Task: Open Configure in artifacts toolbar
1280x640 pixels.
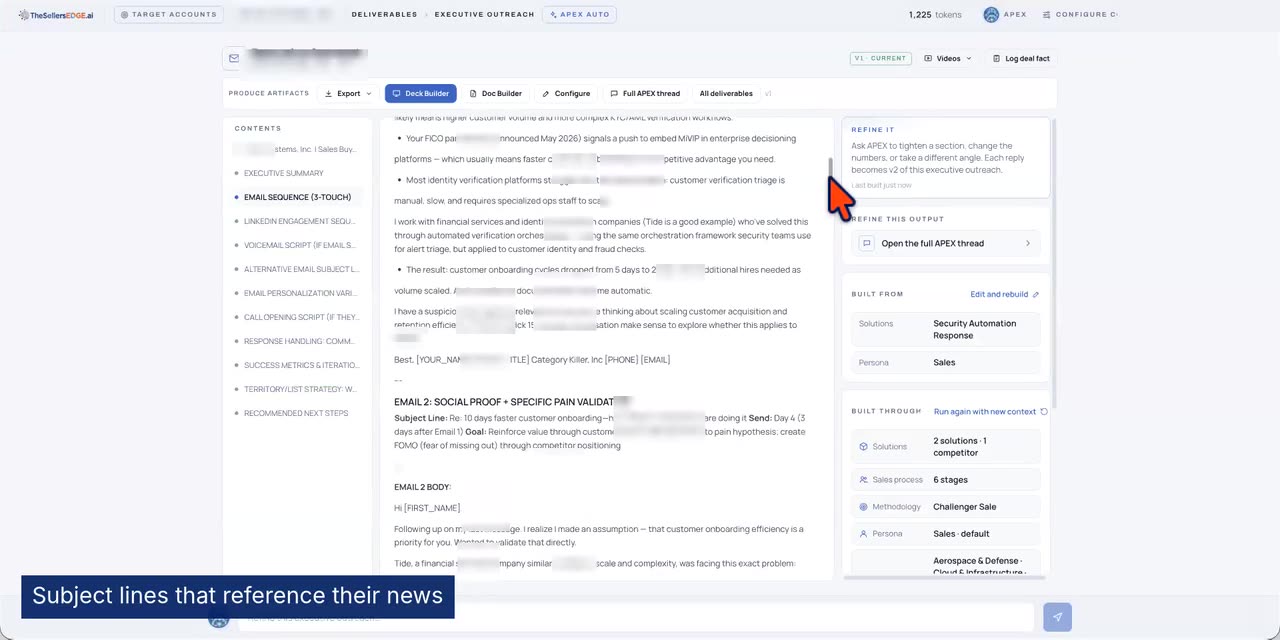Action: click(x=566, y=93)
